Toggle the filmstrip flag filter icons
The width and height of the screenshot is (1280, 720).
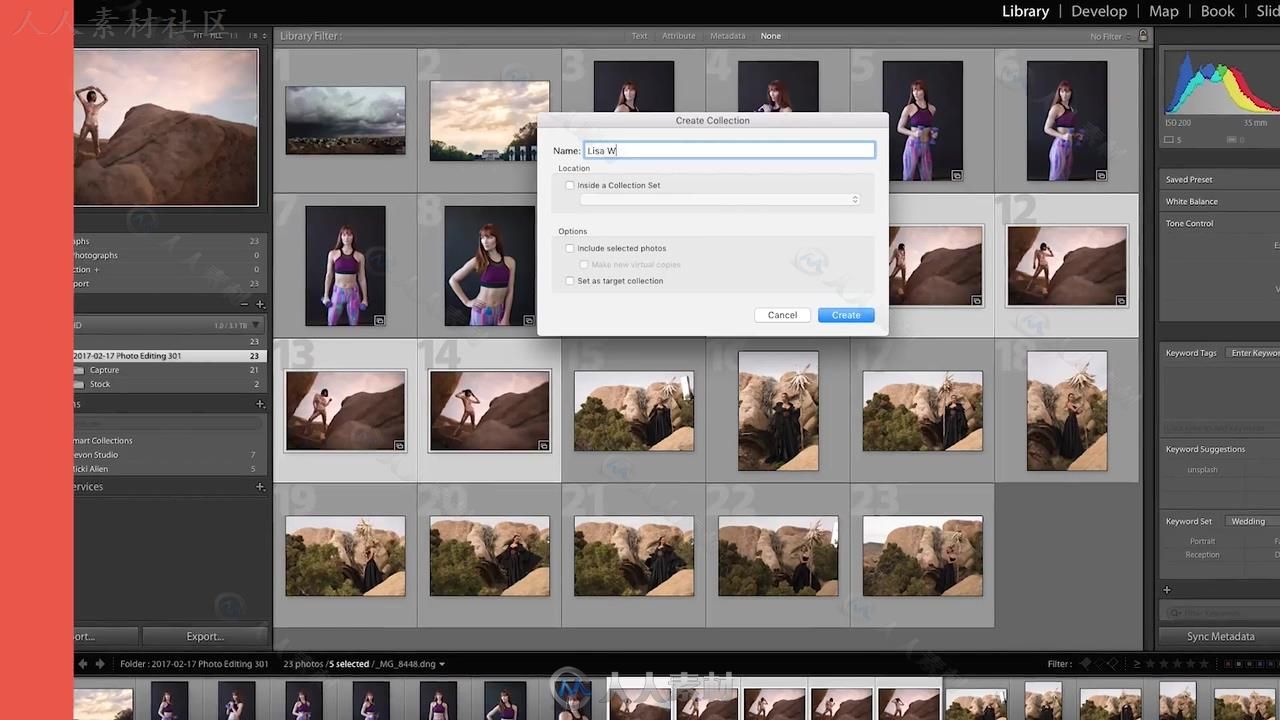coord(1098,664)
